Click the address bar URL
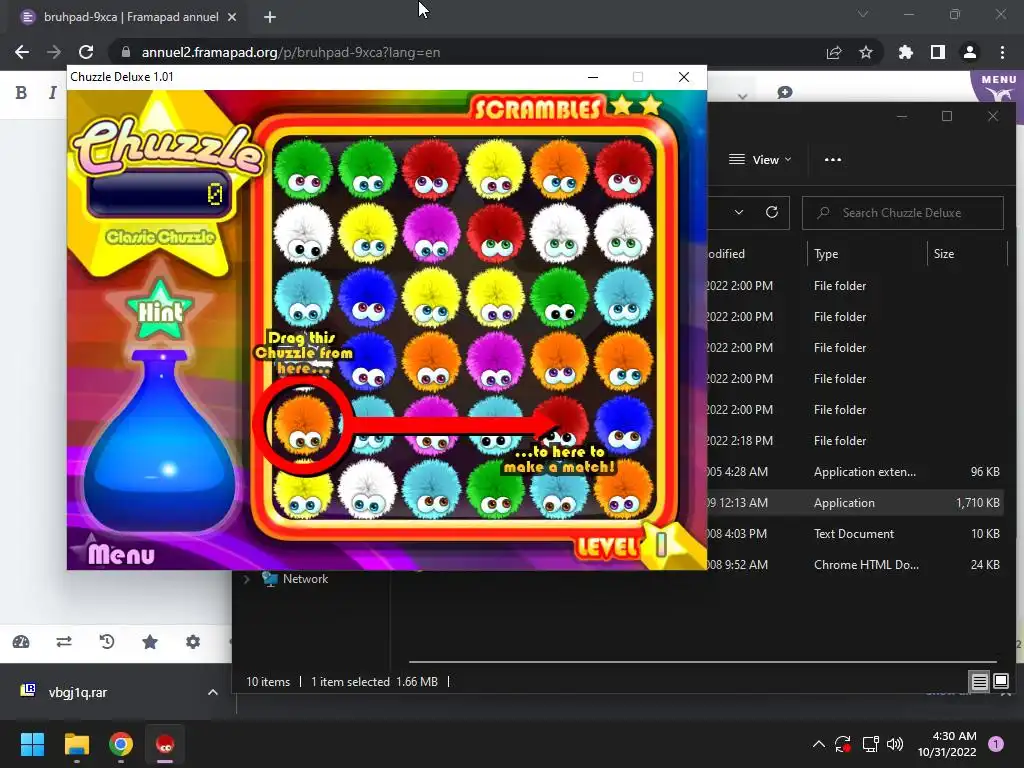This screenshot has width=1024, height=768. (291, 52)
